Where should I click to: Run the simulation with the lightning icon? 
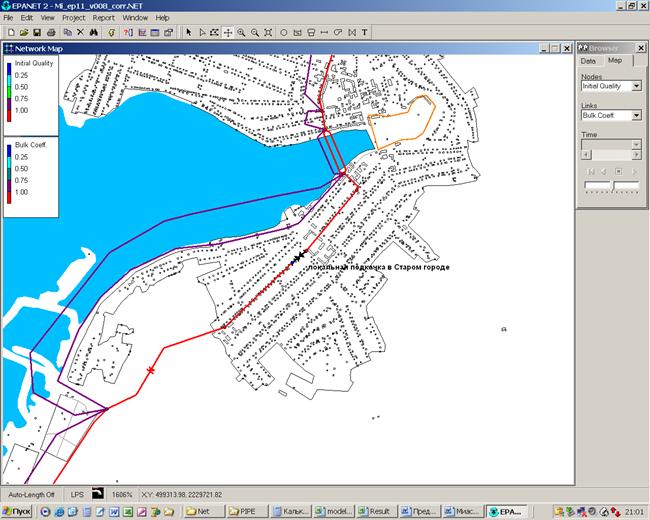pos(110,32)
